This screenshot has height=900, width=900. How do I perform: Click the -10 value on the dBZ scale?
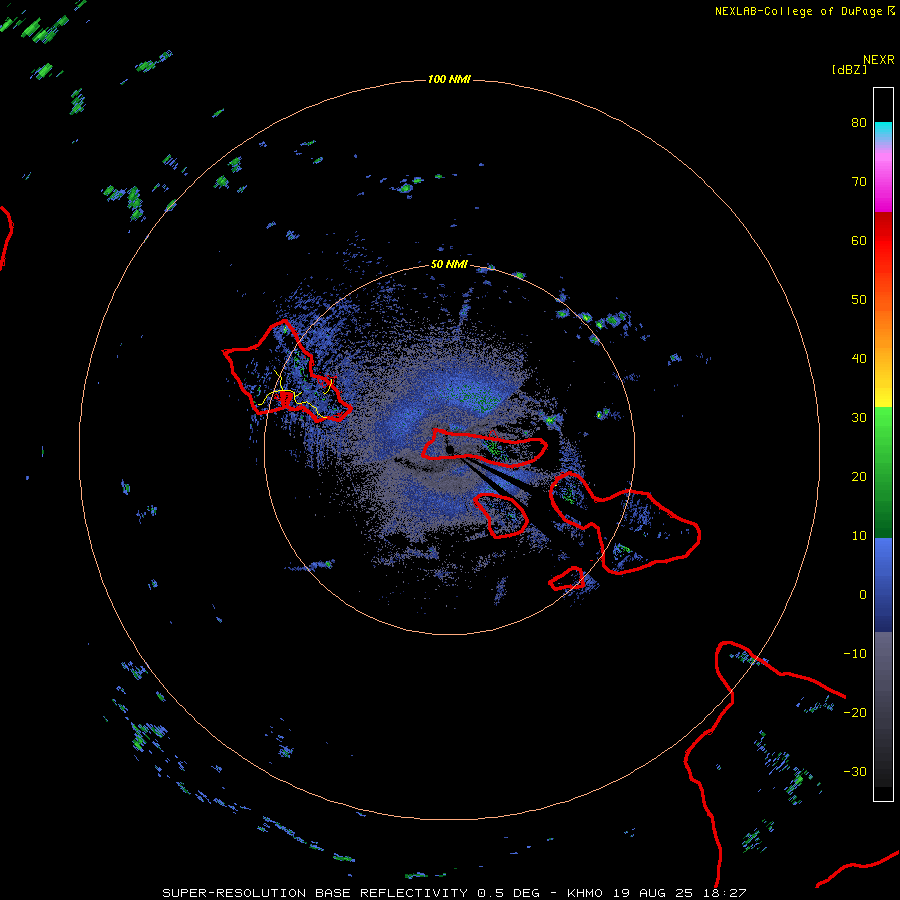click(x=855, y=654)
